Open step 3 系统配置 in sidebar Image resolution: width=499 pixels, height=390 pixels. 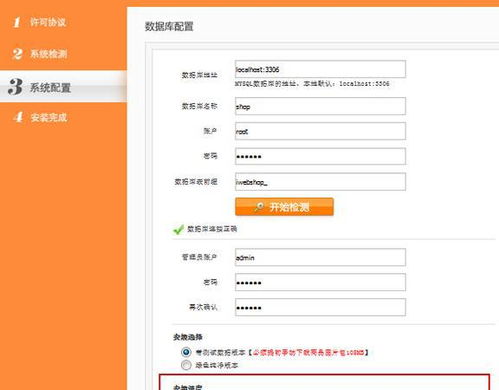point(63,87)
